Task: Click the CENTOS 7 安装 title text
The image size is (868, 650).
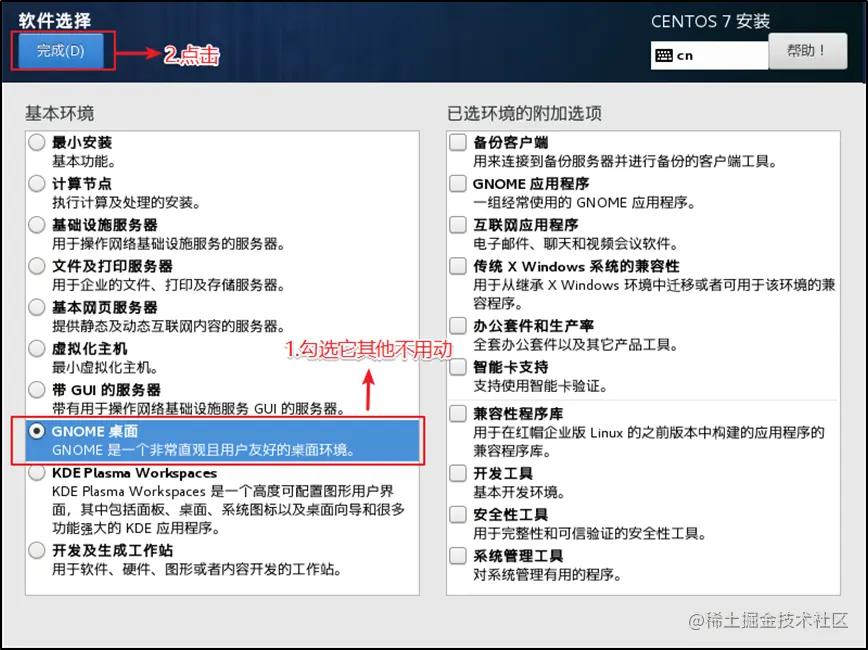Action: point(710,22)
